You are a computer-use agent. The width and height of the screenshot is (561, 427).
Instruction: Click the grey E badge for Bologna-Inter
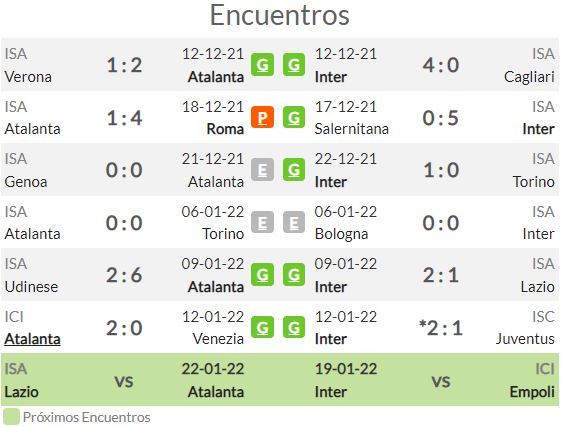pyautogui.click(x=294, y=222)
